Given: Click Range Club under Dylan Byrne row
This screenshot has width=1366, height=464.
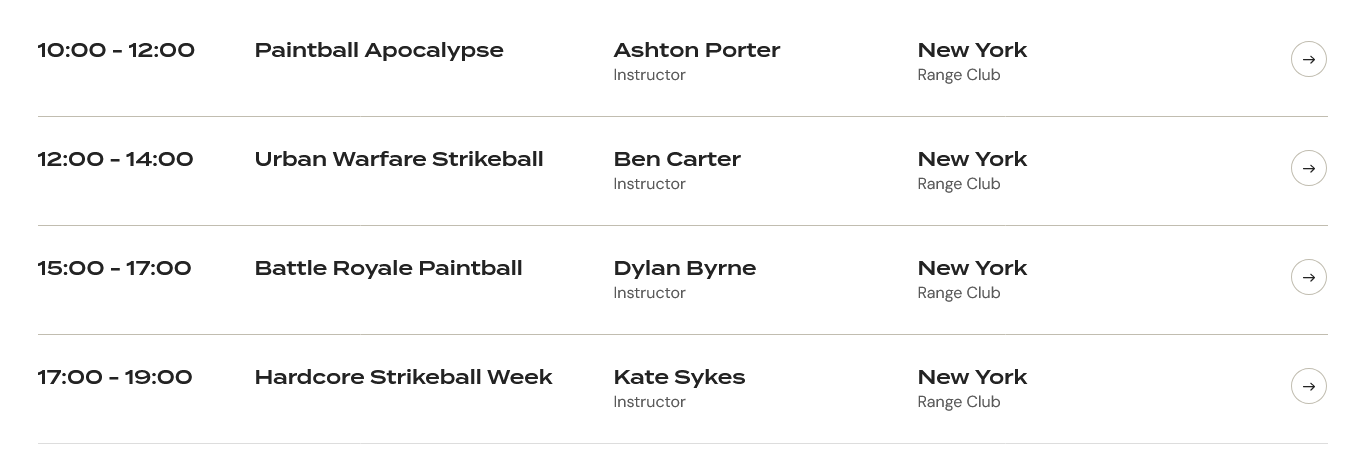Looking at the screenshot, I should pyautogui.click(x=958, y=293).
